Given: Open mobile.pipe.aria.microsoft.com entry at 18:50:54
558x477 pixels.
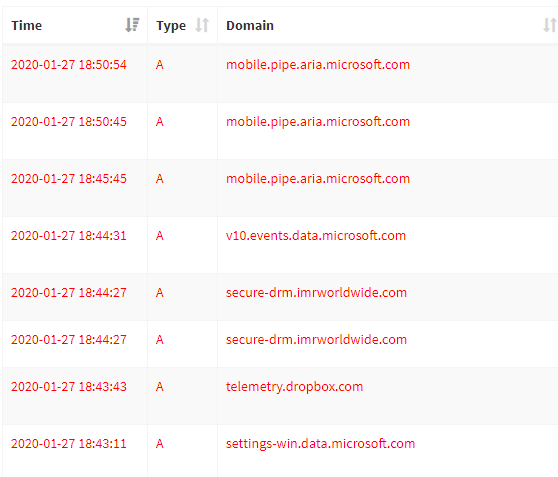Looking at the screenshot, I should coord(318,65).
